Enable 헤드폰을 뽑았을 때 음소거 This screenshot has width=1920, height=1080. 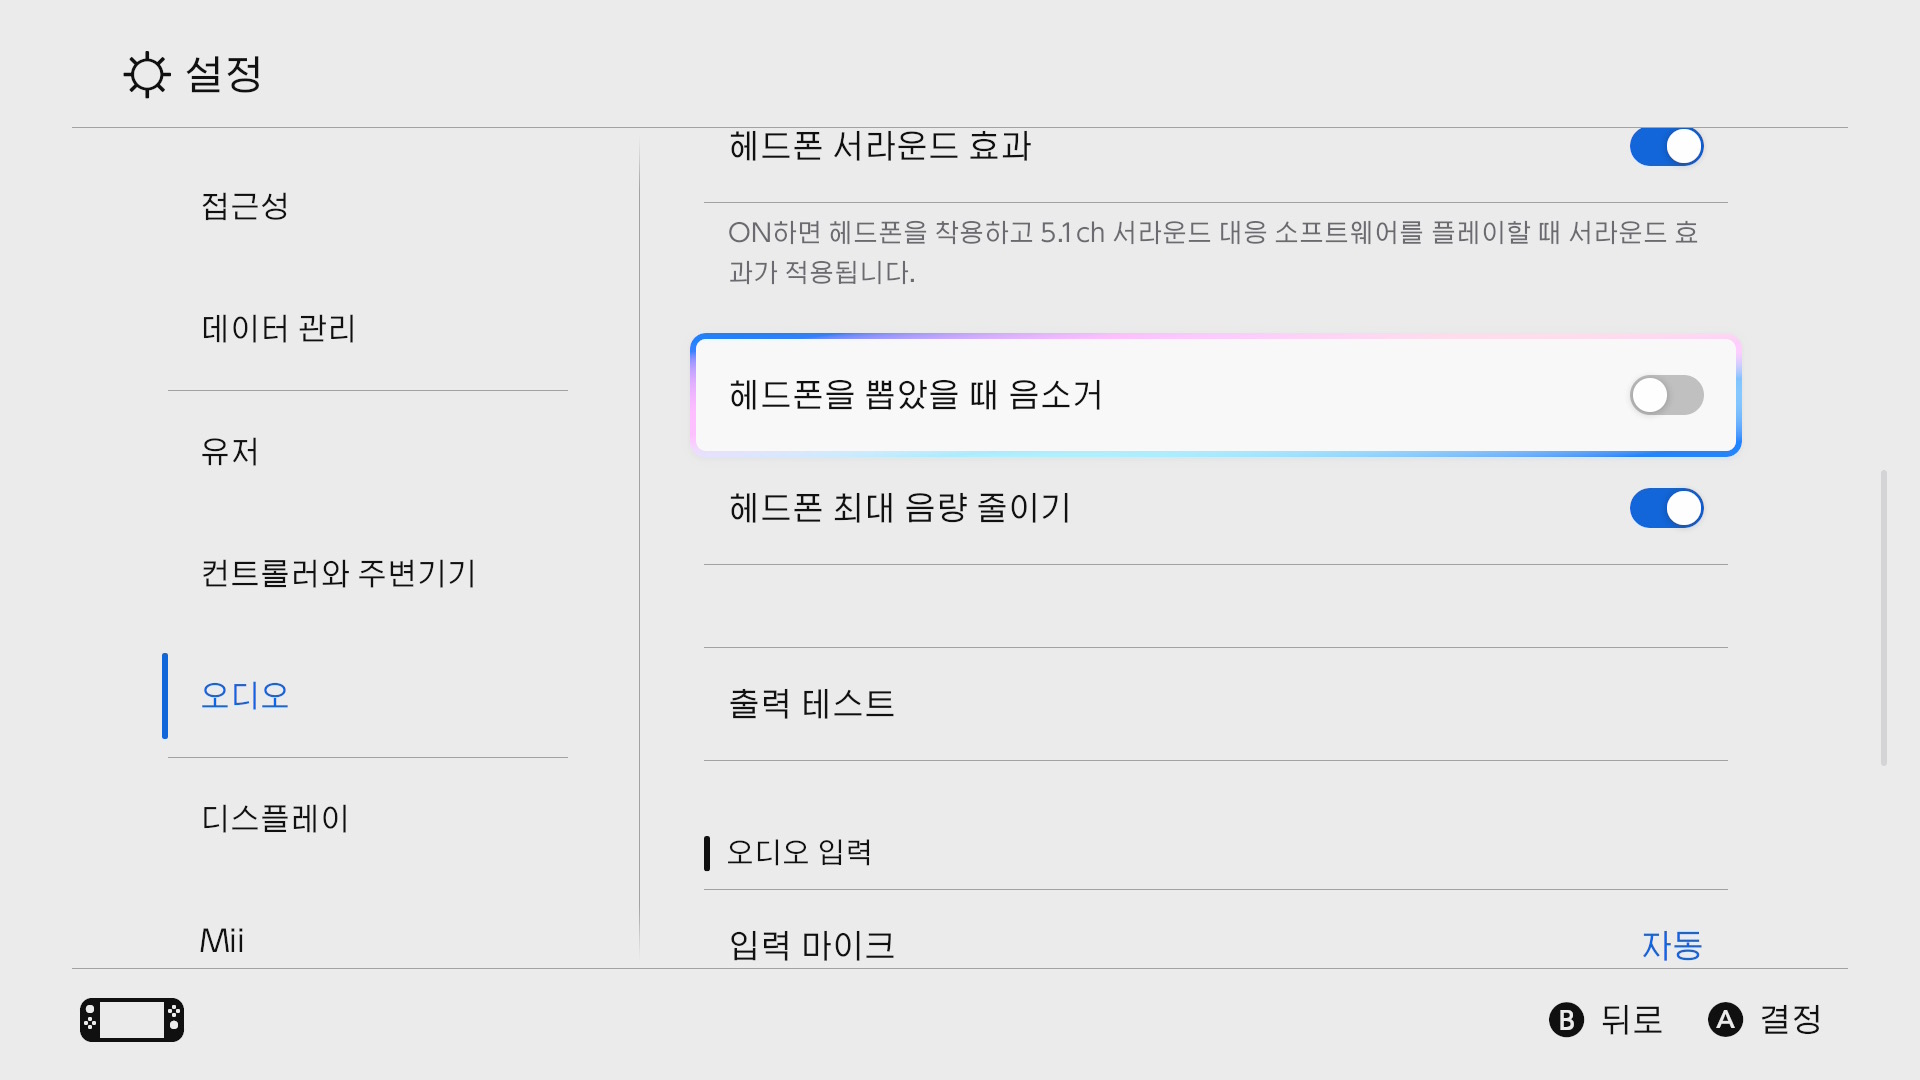[1665, 395]
